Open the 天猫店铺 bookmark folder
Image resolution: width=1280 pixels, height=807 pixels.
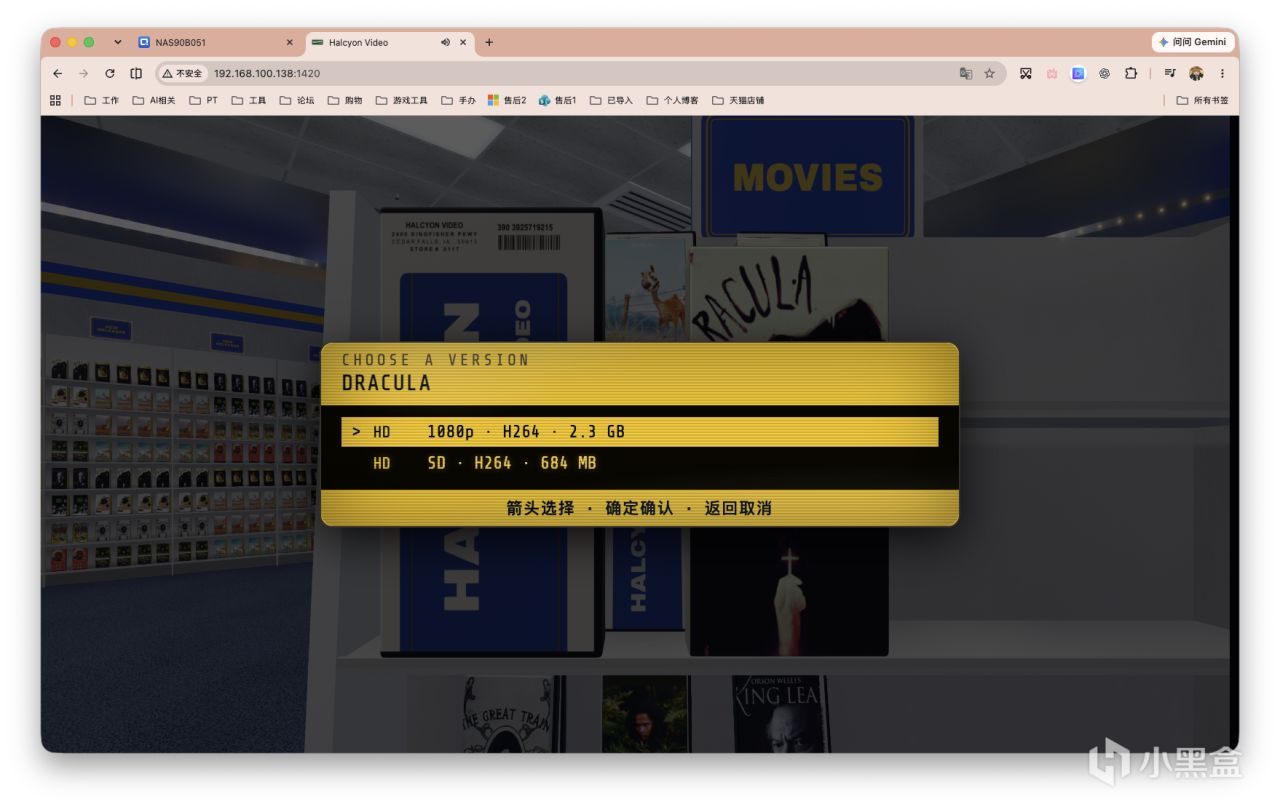tap(738, 100)
